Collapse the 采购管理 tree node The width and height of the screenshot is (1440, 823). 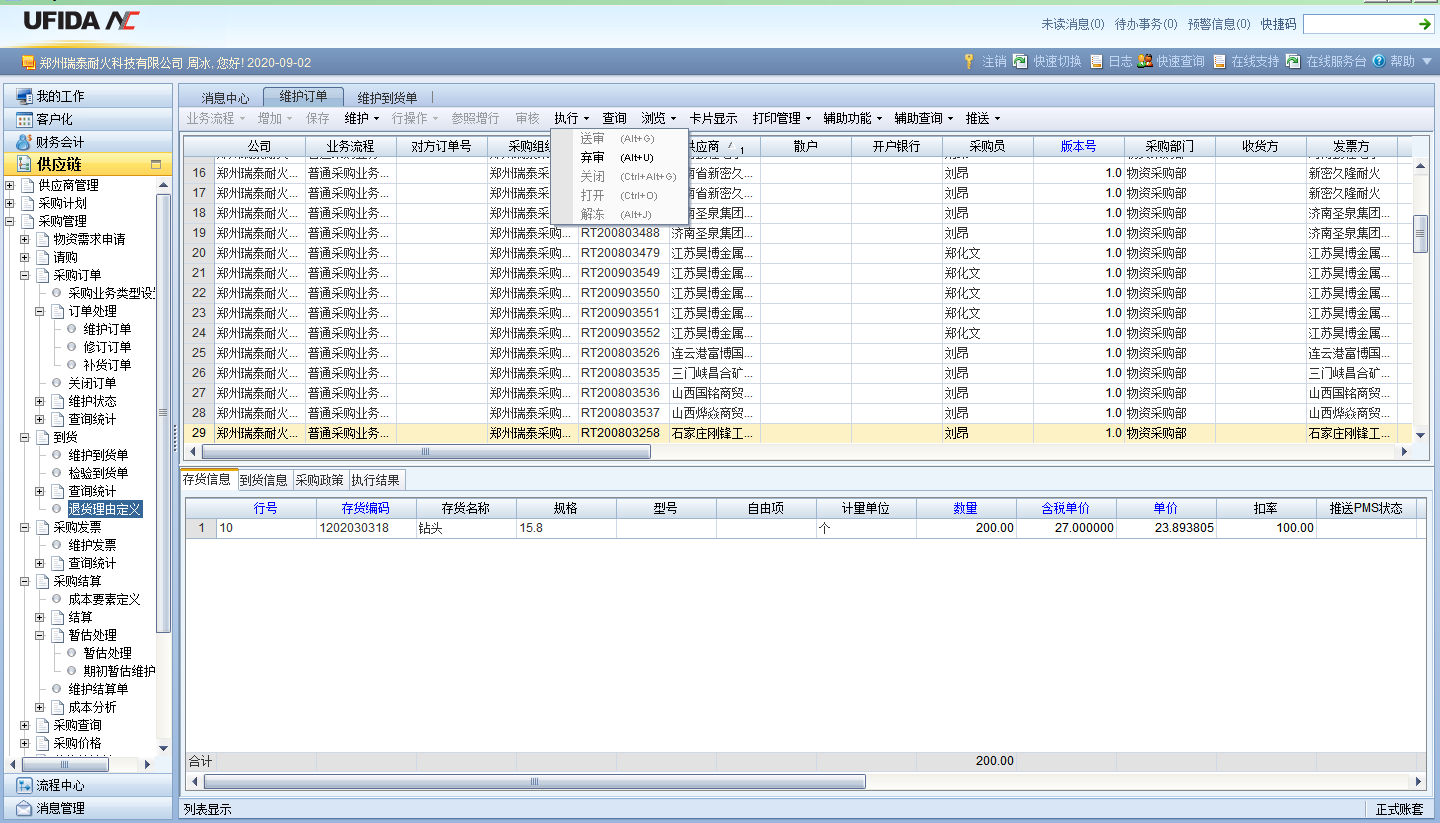(x=10, y=222)
